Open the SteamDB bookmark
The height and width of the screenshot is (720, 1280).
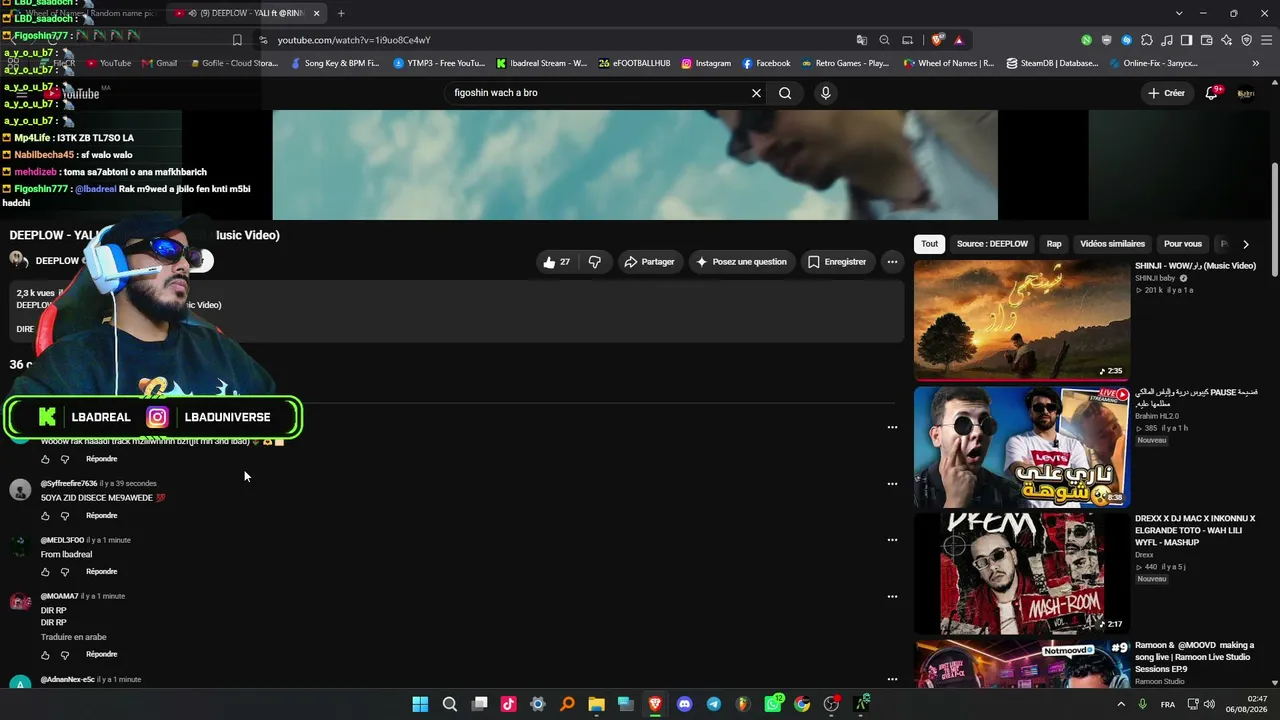point(1052,63)
